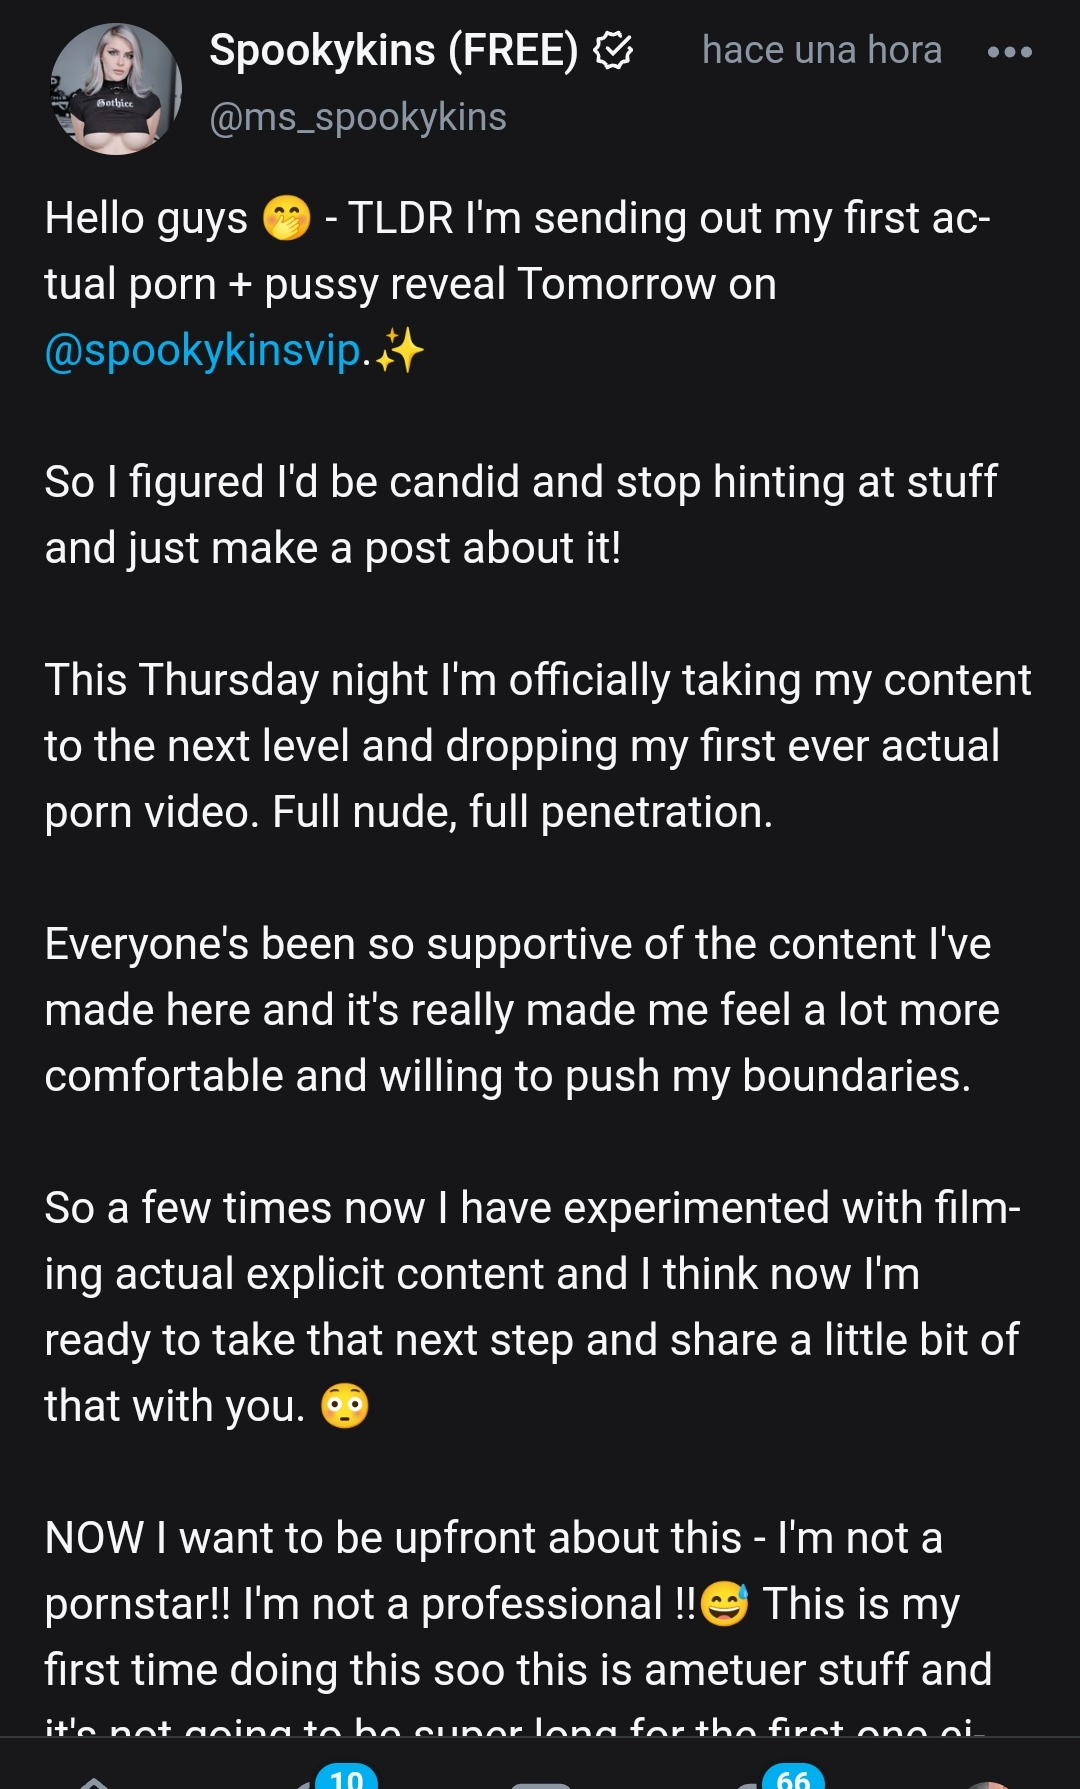This screenshot has height=1789, width=1080.
Task: Click the Spookykins (FREE) display name
Action: 393,50
